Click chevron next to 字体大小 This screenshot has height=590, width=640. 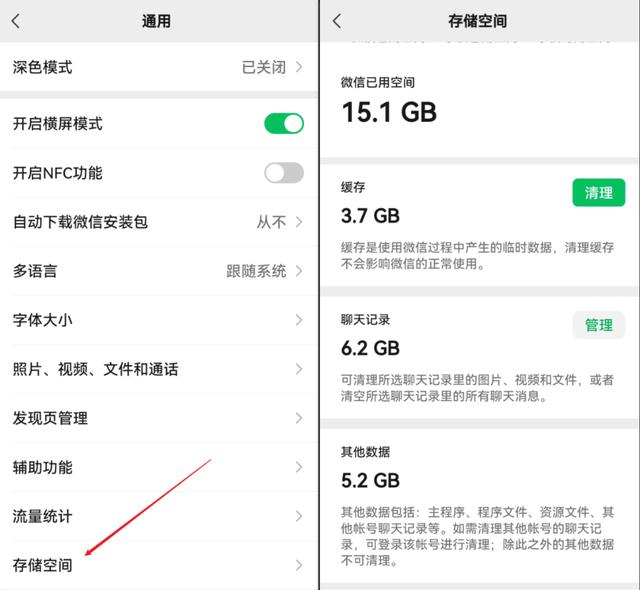click(x=299, y=320)
